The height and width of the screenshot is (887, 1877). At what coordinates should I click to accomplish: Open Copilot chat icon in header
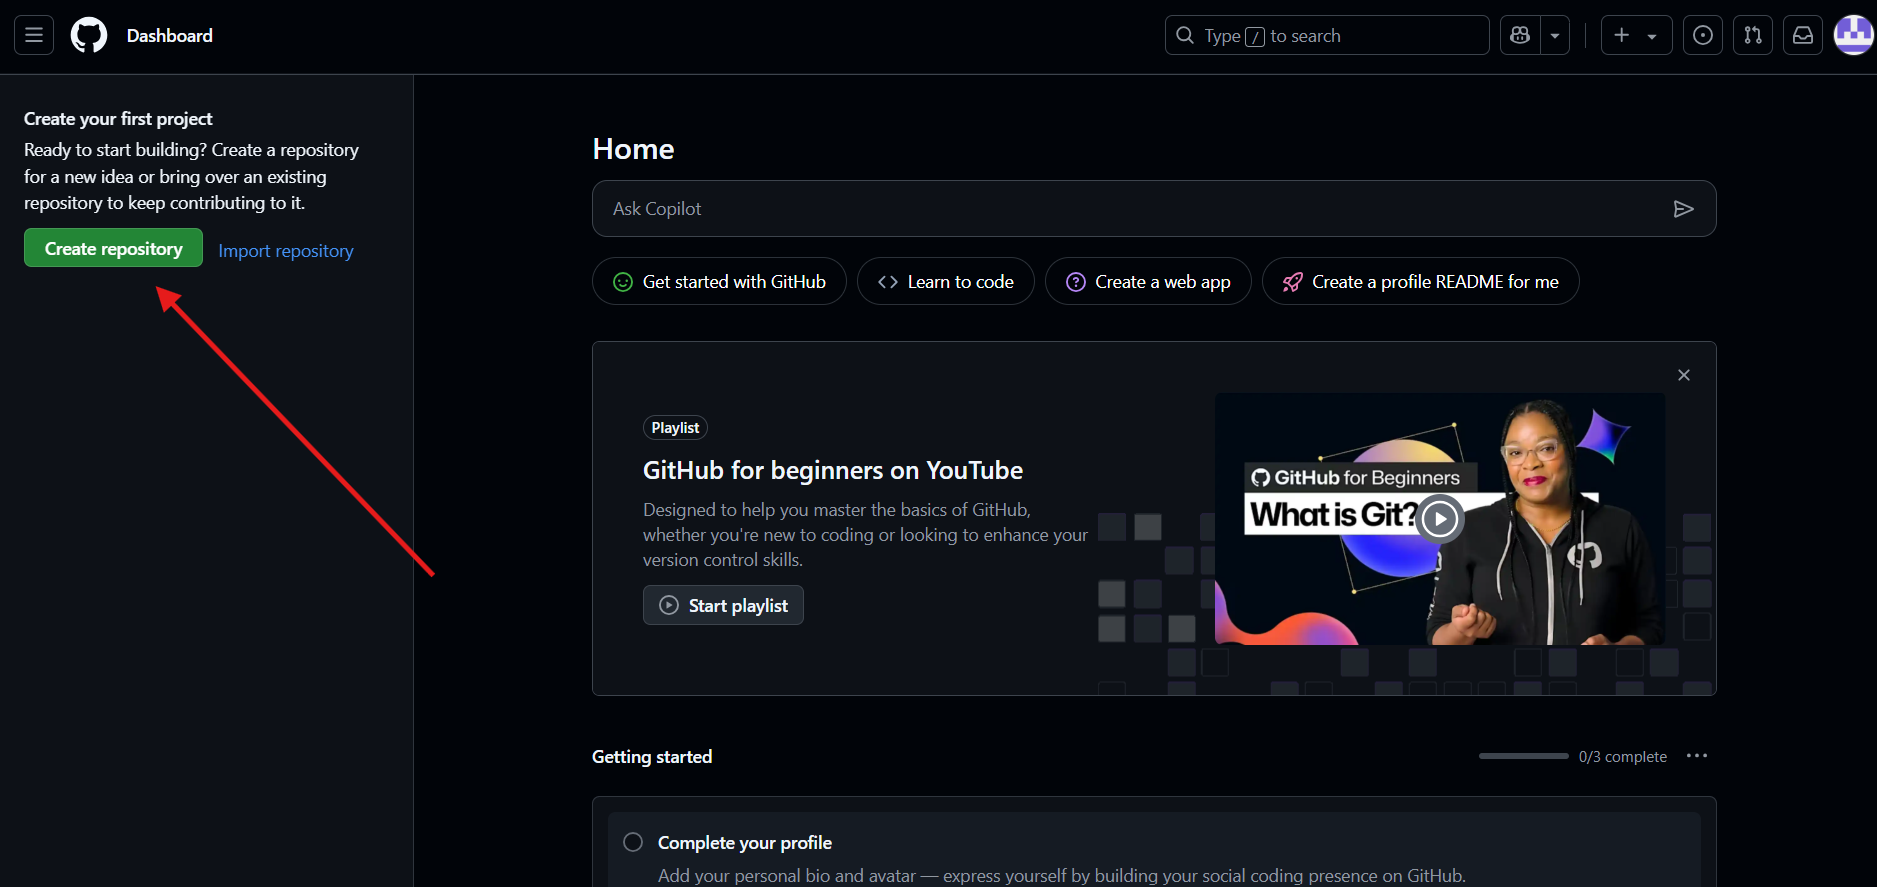tap(1520, 35)
